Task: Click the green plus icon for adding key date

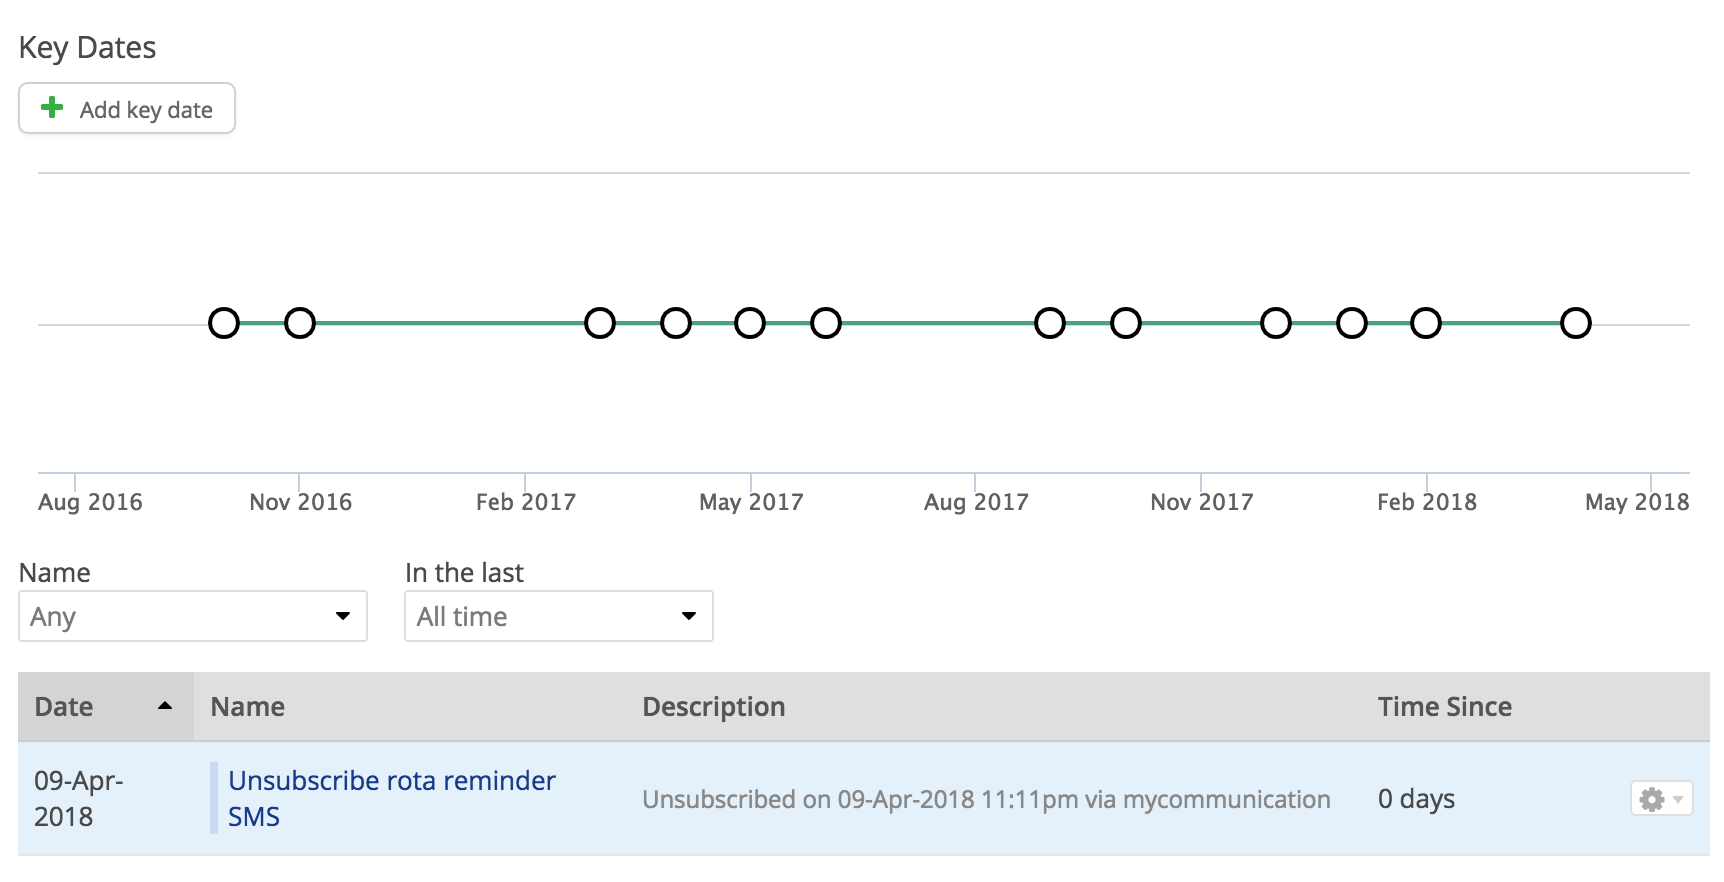Action: click(52, 108)
